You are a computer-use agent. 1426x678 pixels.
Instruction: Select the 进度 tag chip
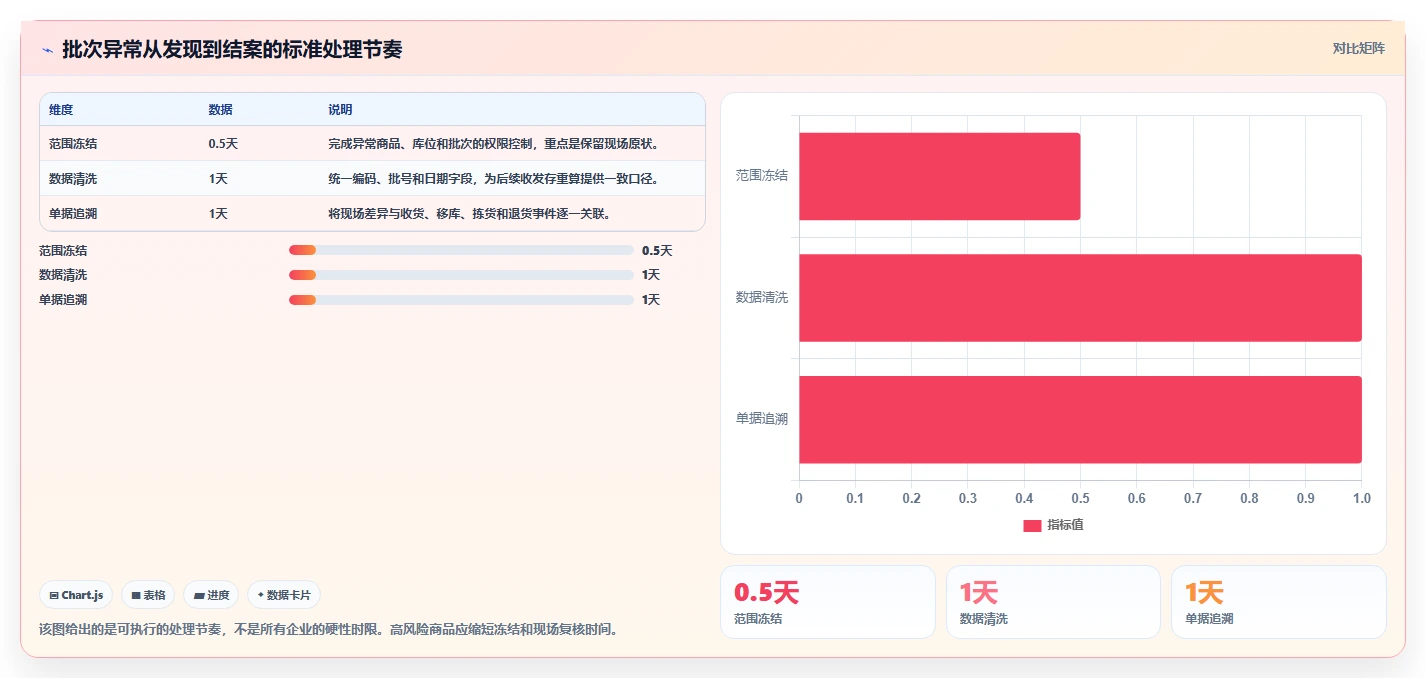[211, 595]
